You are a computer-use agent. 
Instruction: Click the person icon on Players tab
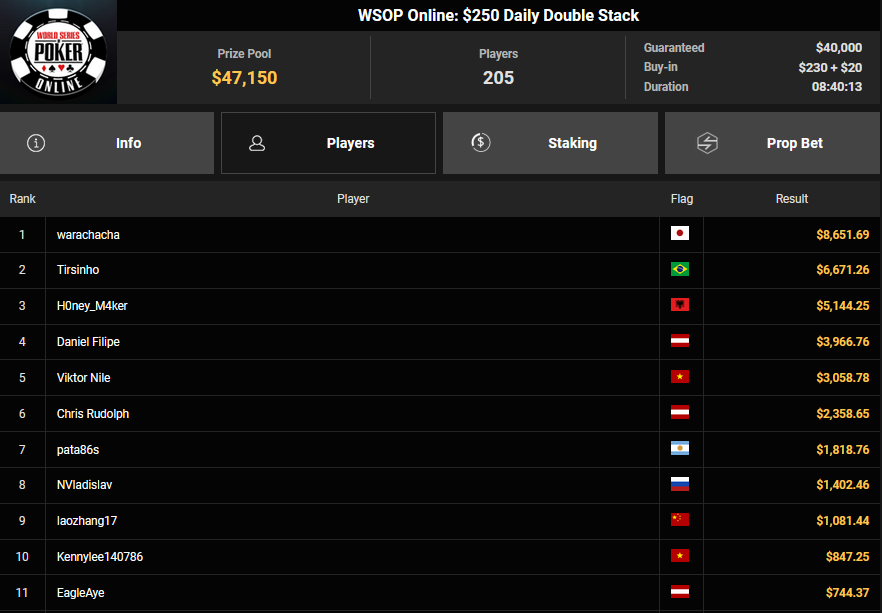(x=257, y=143)
